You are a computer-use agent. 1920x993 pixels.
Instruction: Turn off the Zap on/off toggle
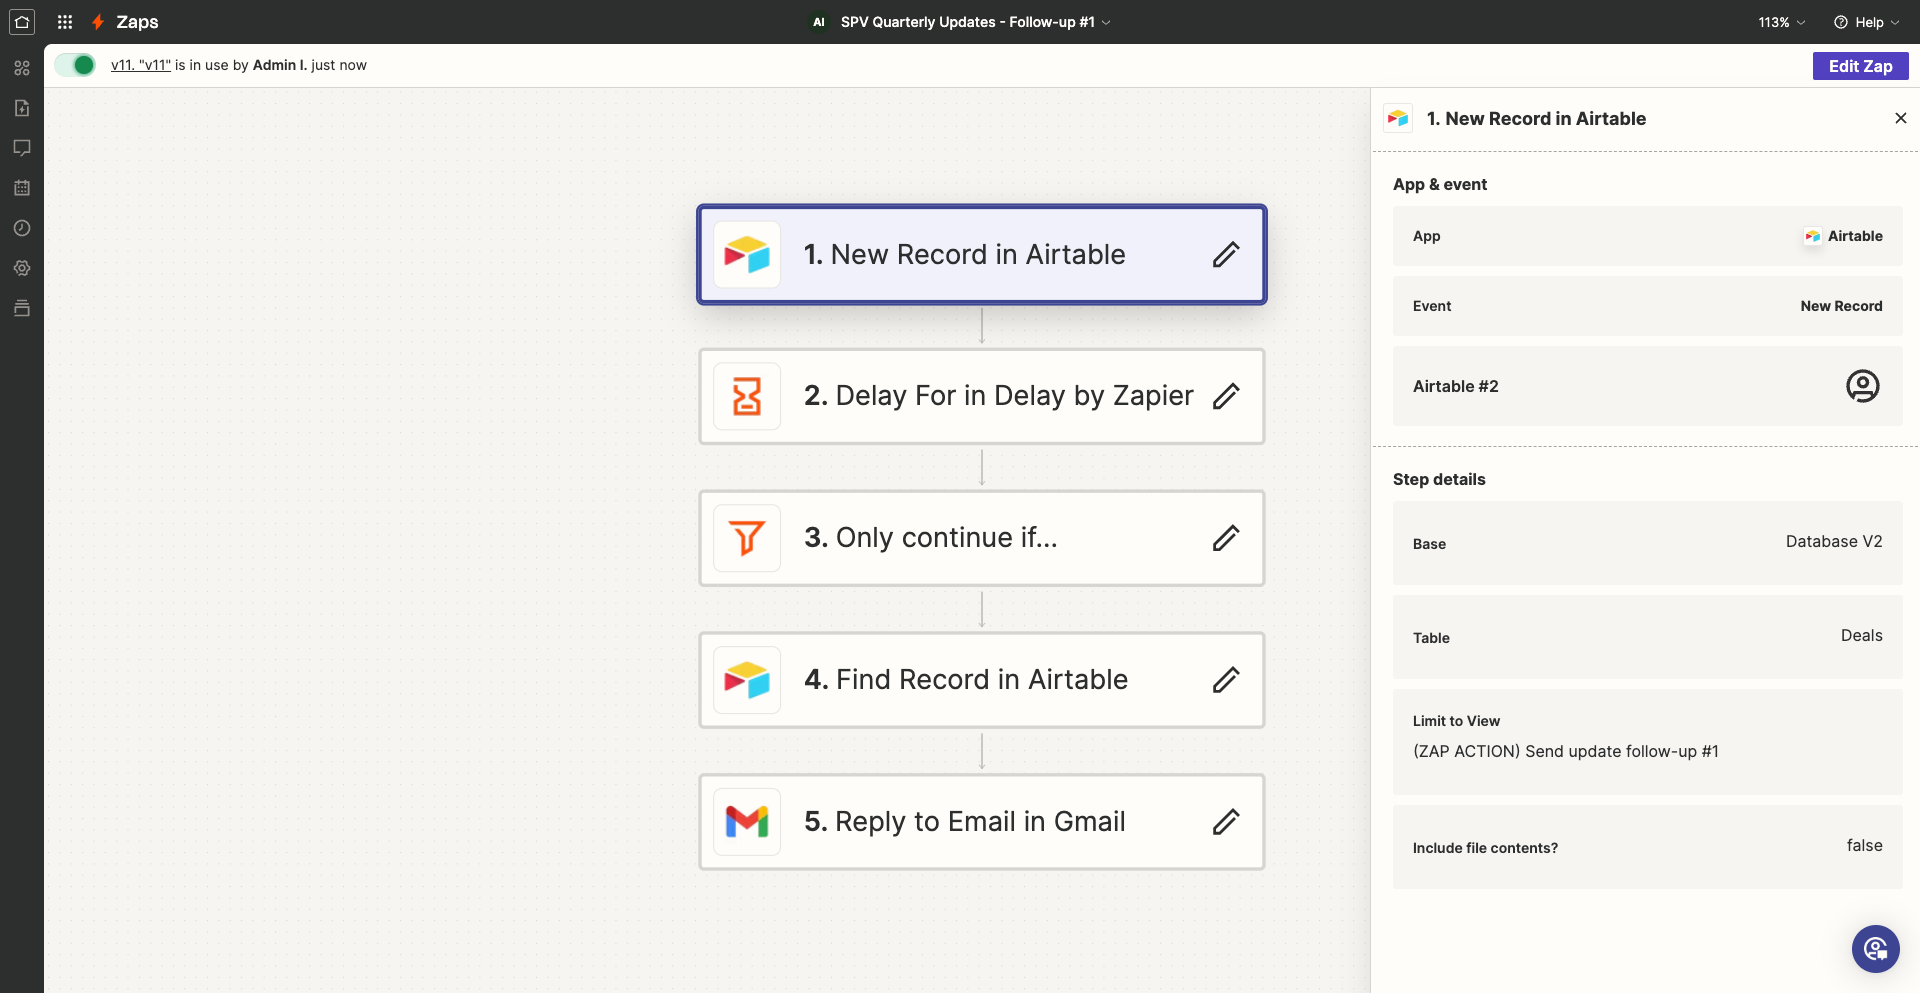coord(75,65)
